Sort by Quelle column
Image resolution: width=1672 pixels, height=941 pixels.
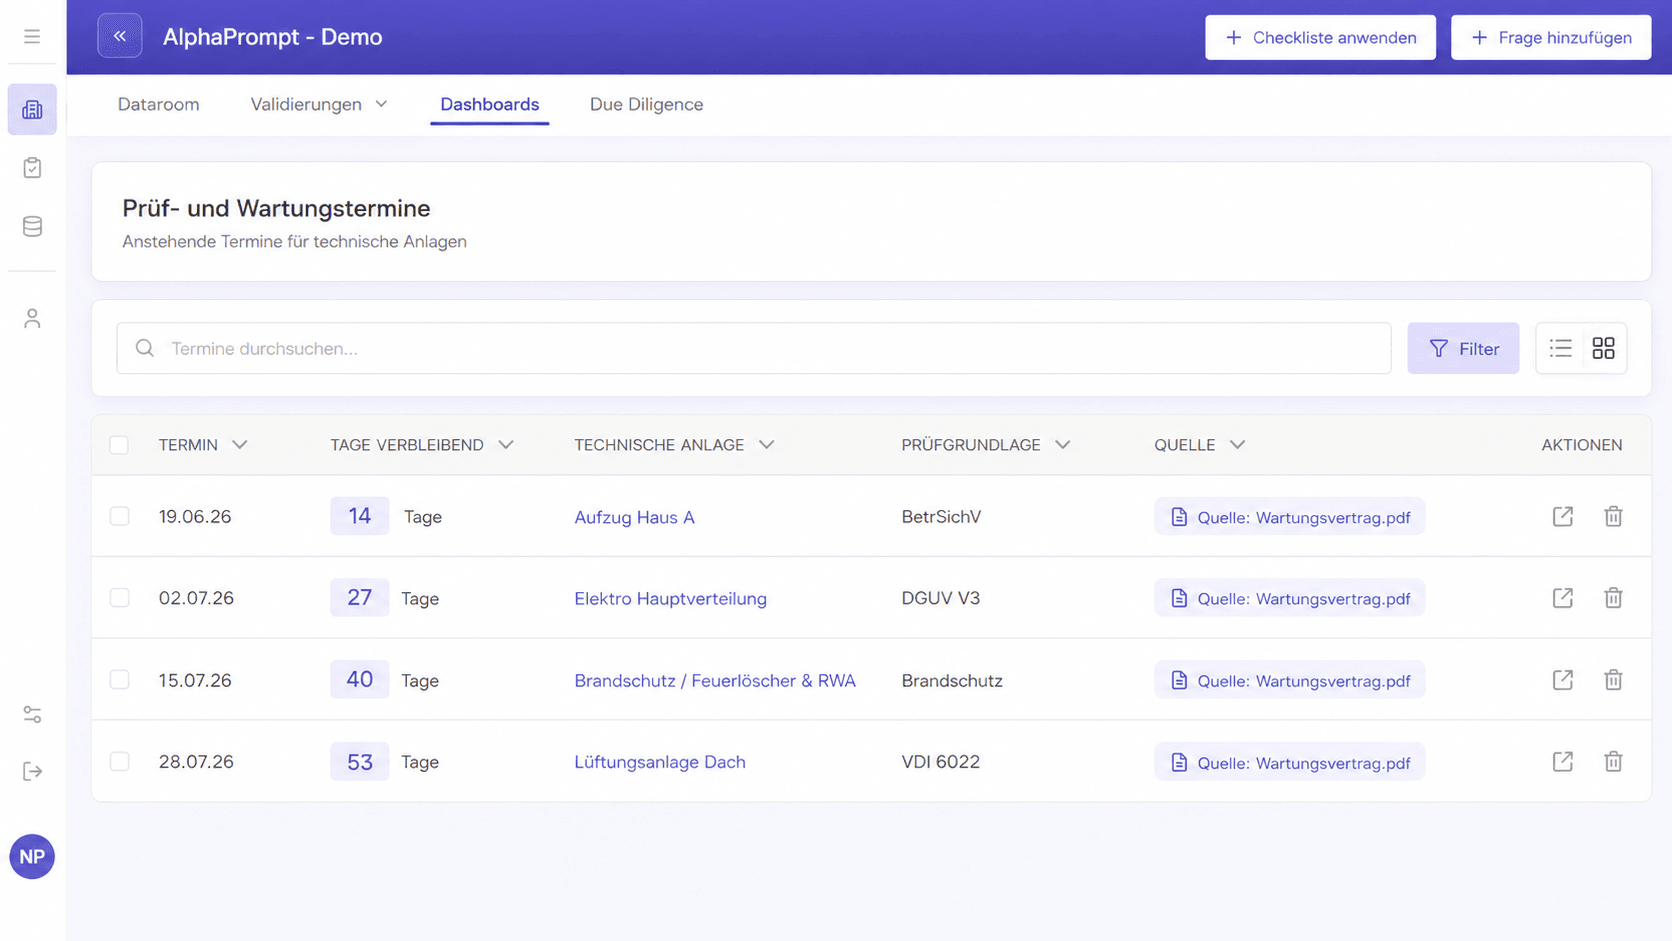pos(1199,445)
